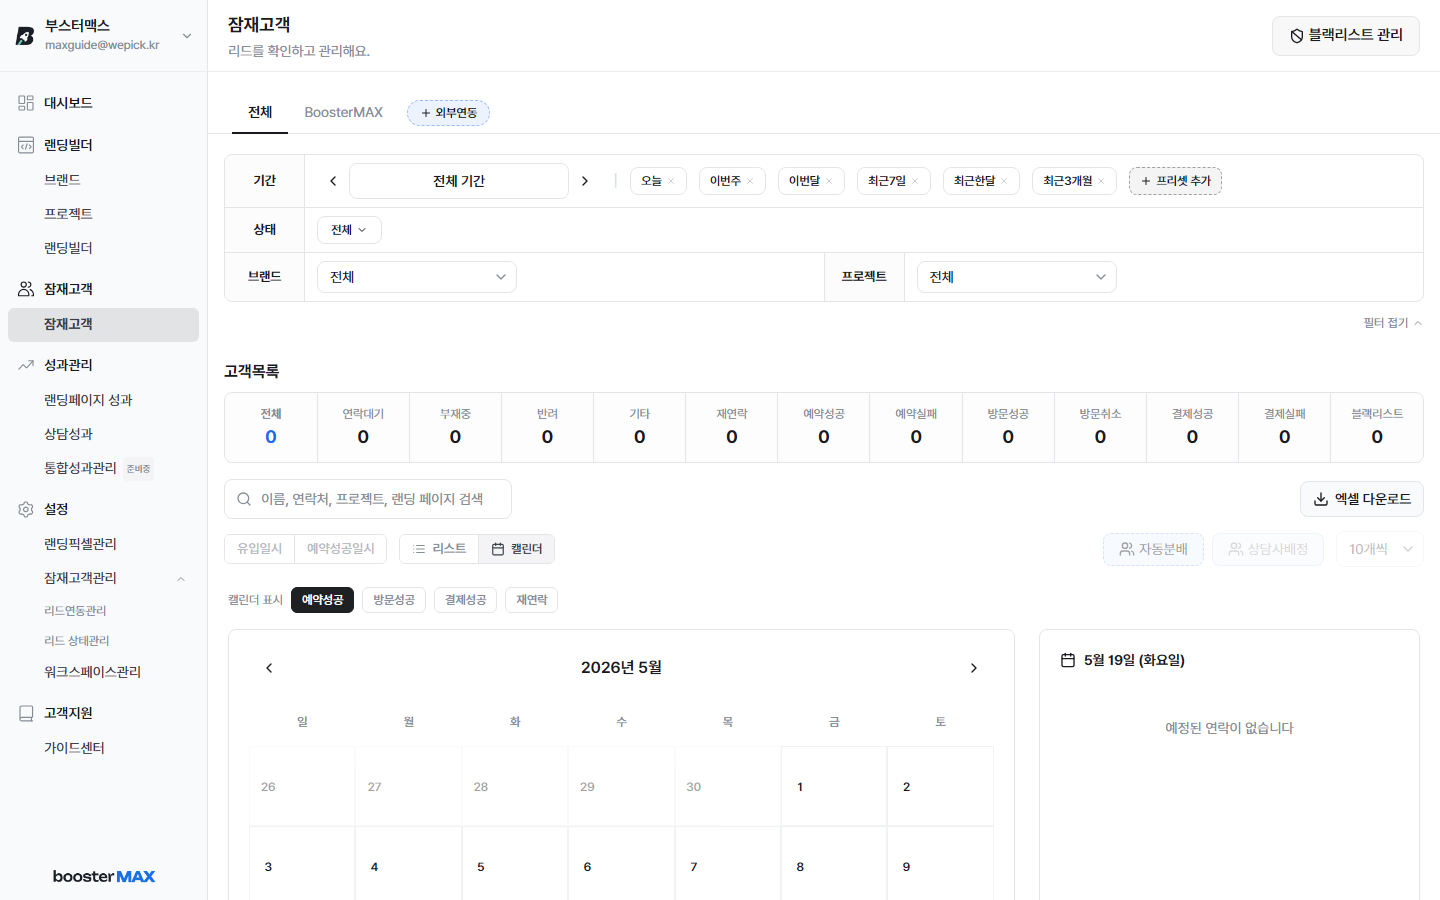Viewport: 1440px width, 900px height.
Task: Click the 전체 status count card
Action: pos(271,427)
